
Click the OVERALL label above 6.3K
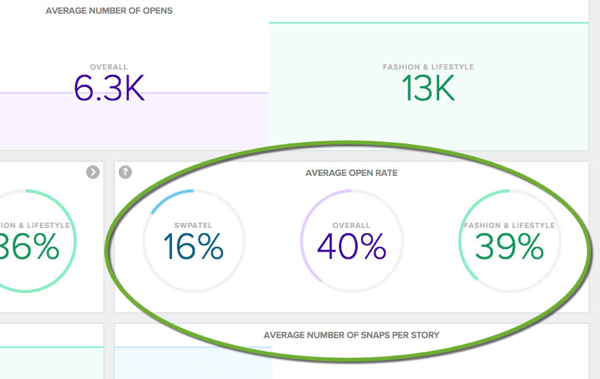coord(109,67)
